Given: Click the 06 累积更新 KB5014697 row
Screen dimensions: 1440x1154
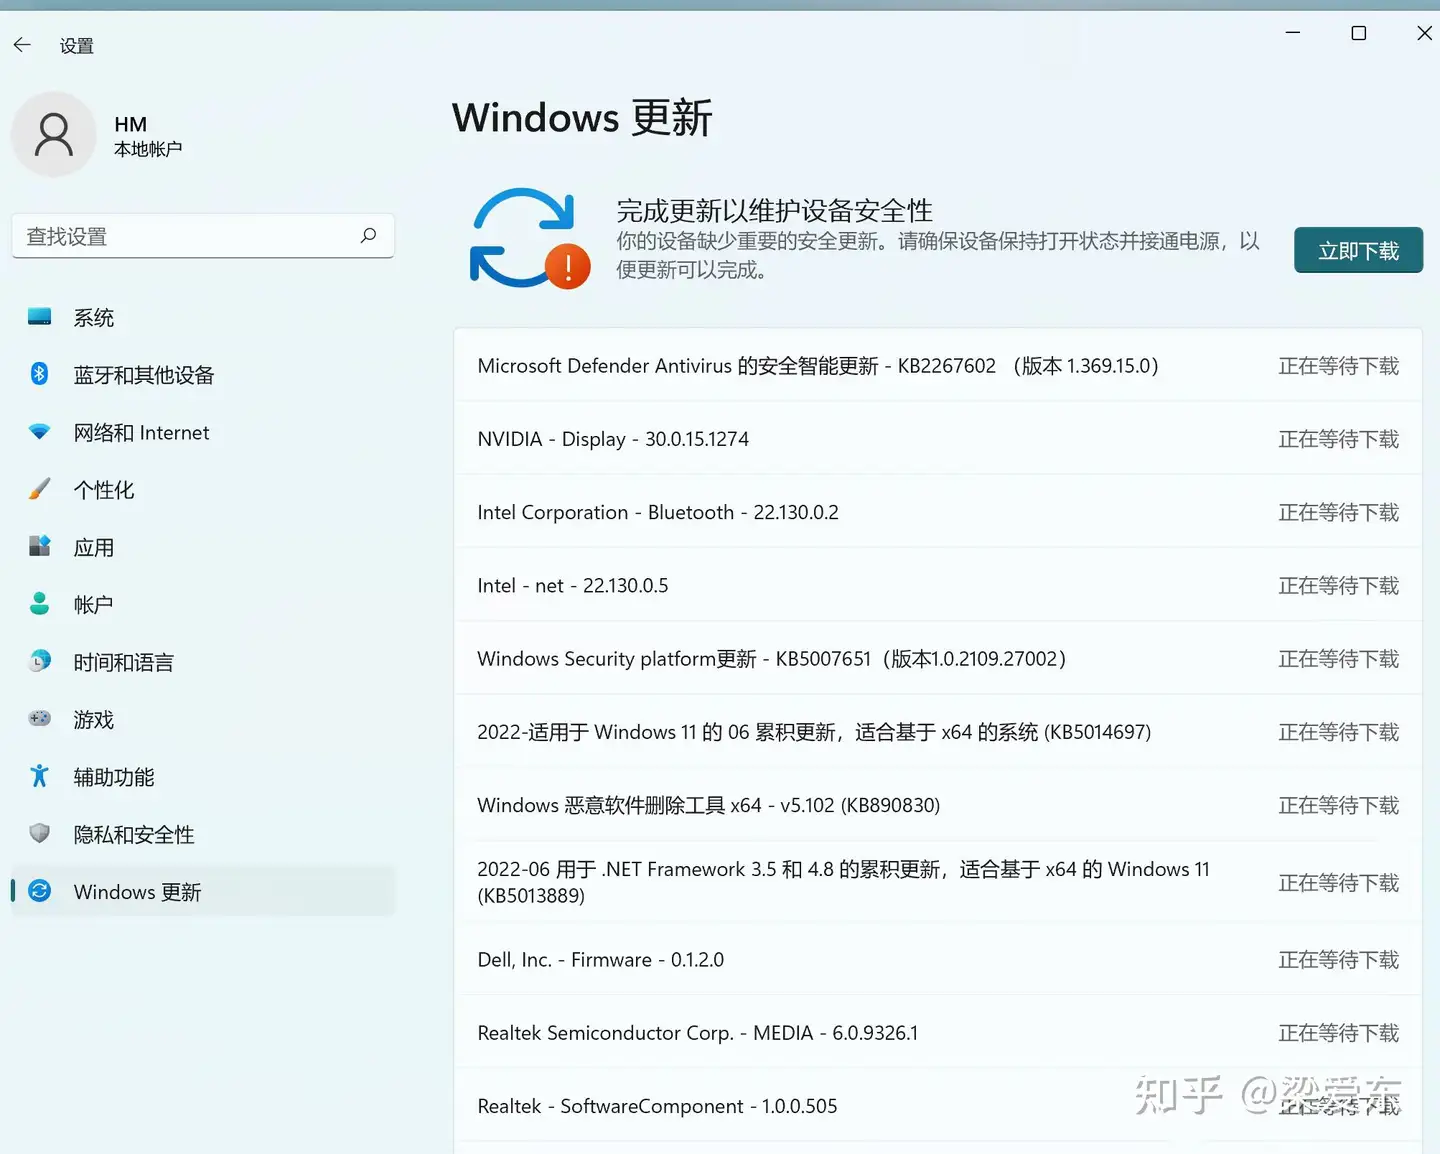Looking at the screenshot, I should [938, 732].
